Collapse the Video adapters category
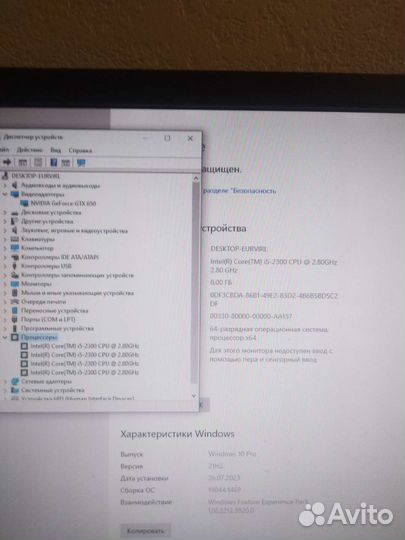The width and height of the screenshot is (405, 540). point(5,194)
